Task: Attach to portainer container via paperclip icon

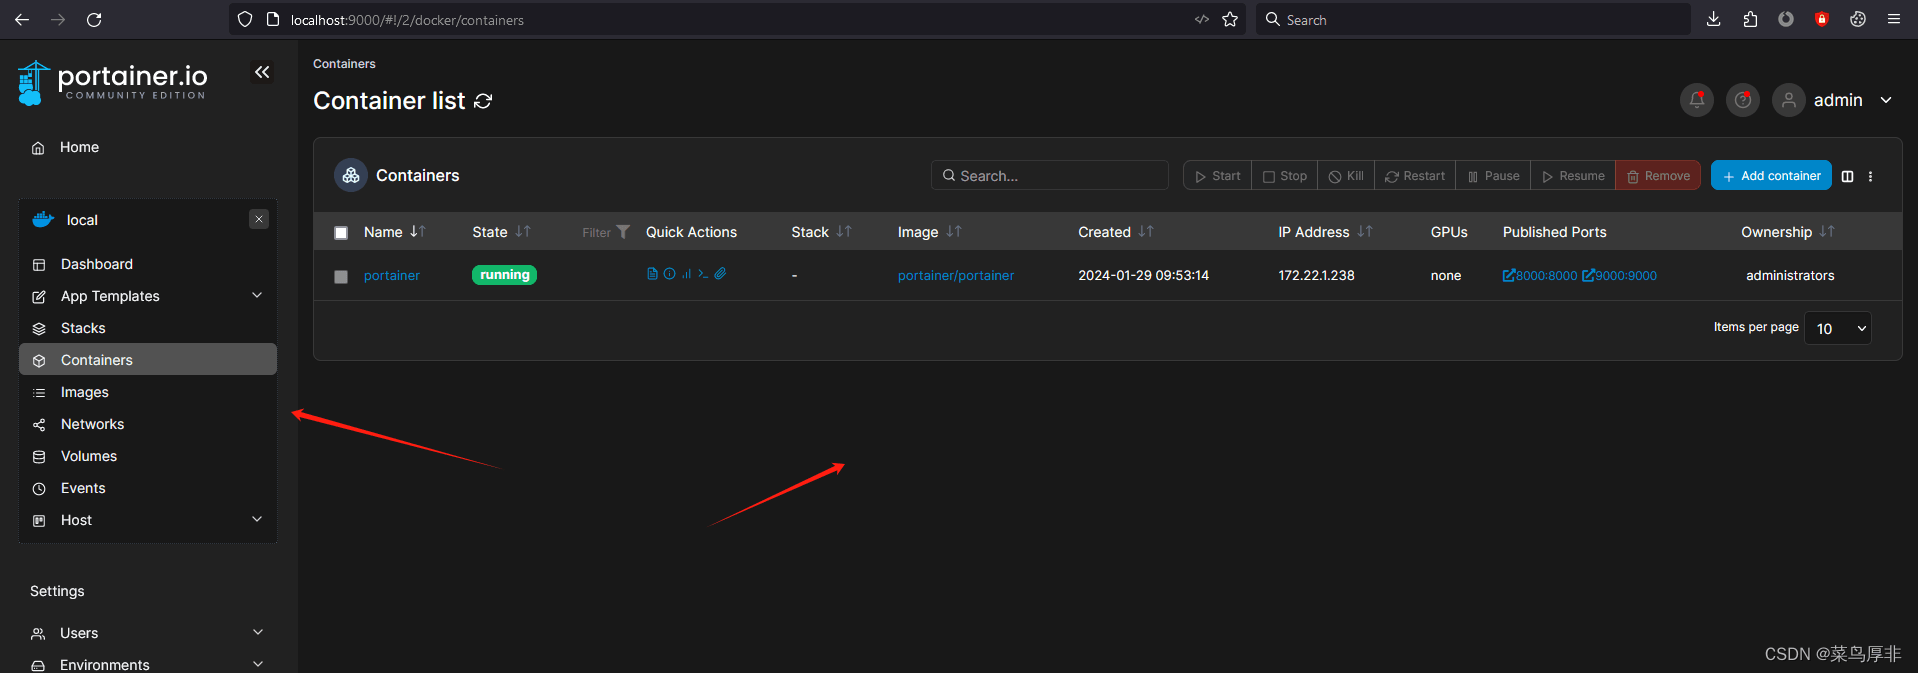Action: (x=720, y=274)
